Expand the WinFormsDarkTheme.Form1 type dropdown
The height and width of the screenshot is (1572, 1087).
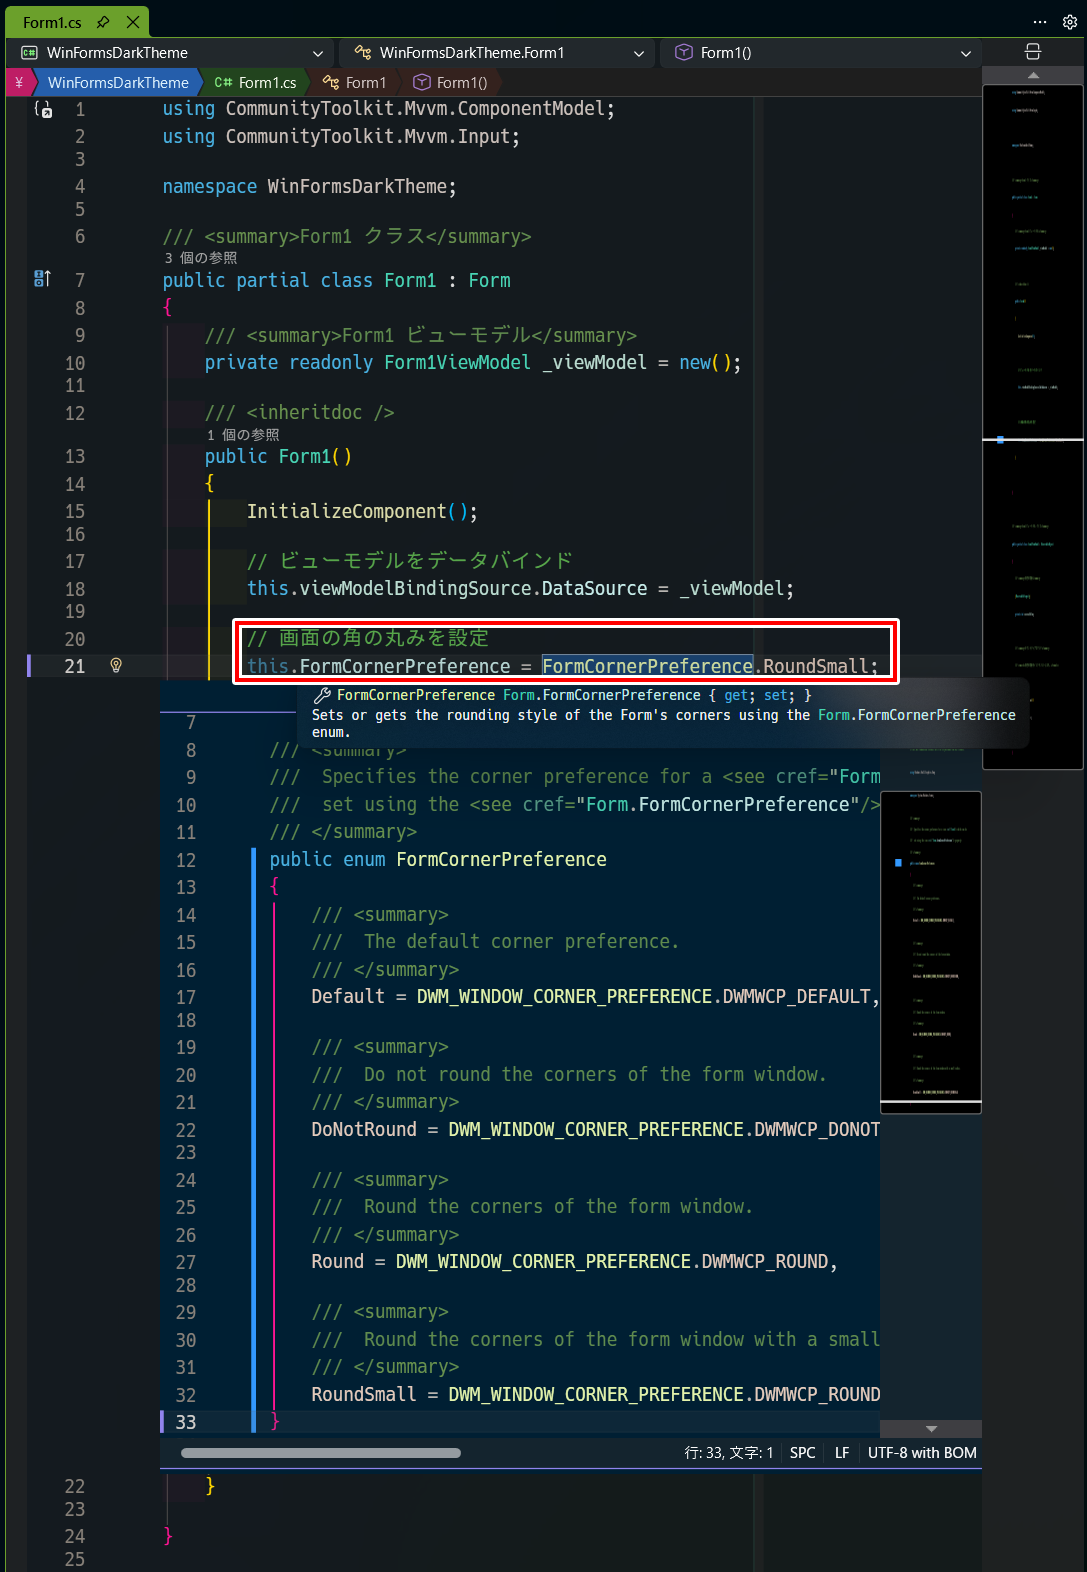click(497, 53)
